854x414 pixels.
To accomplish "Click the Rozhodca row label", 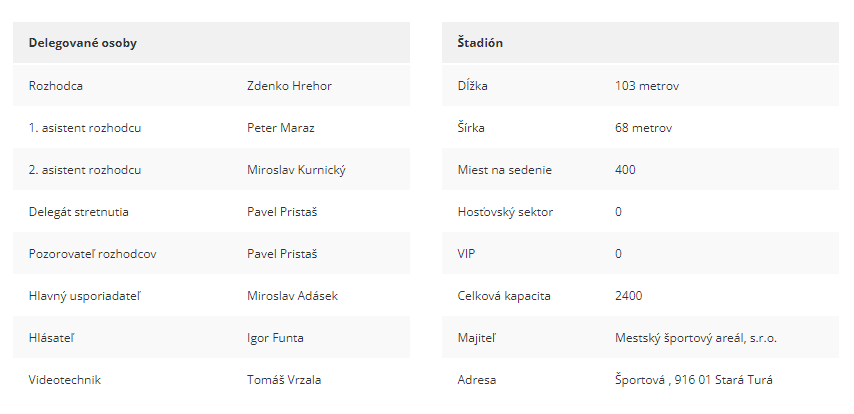I will pos(56,86).
